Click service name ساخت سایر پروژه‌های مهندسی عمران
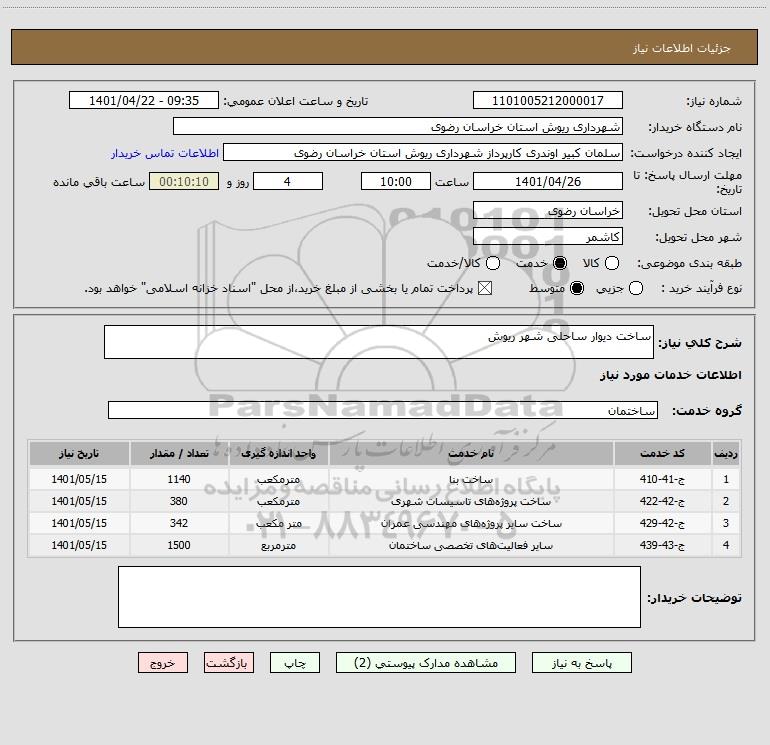This screenshot has height=745, width=770. [471, 524]
